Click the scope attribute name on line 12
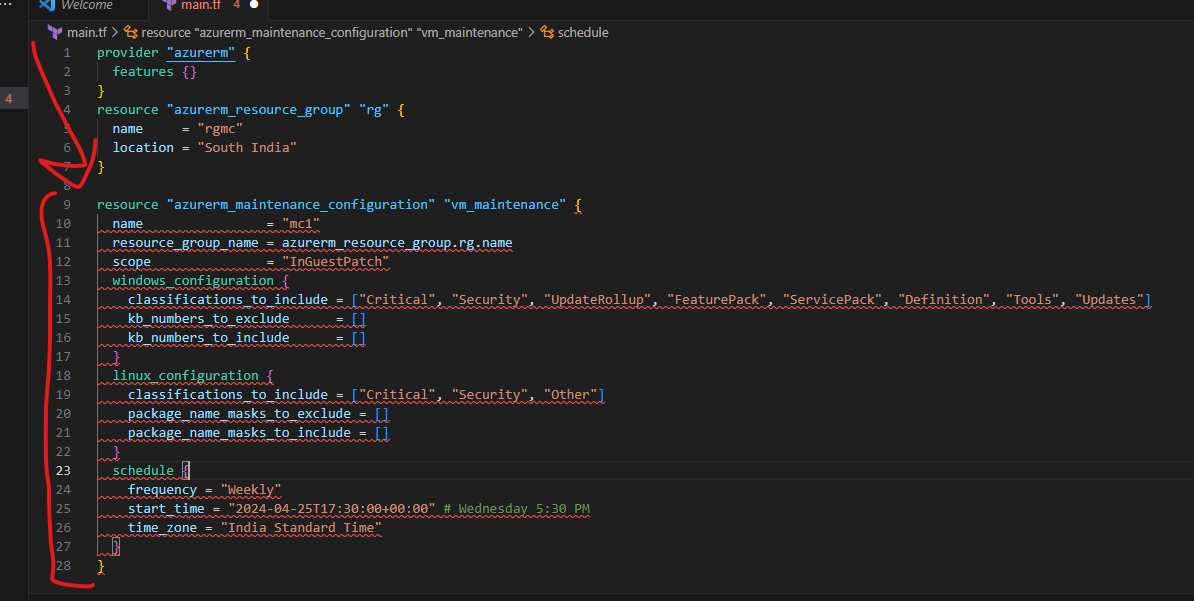 click(132, 262)
